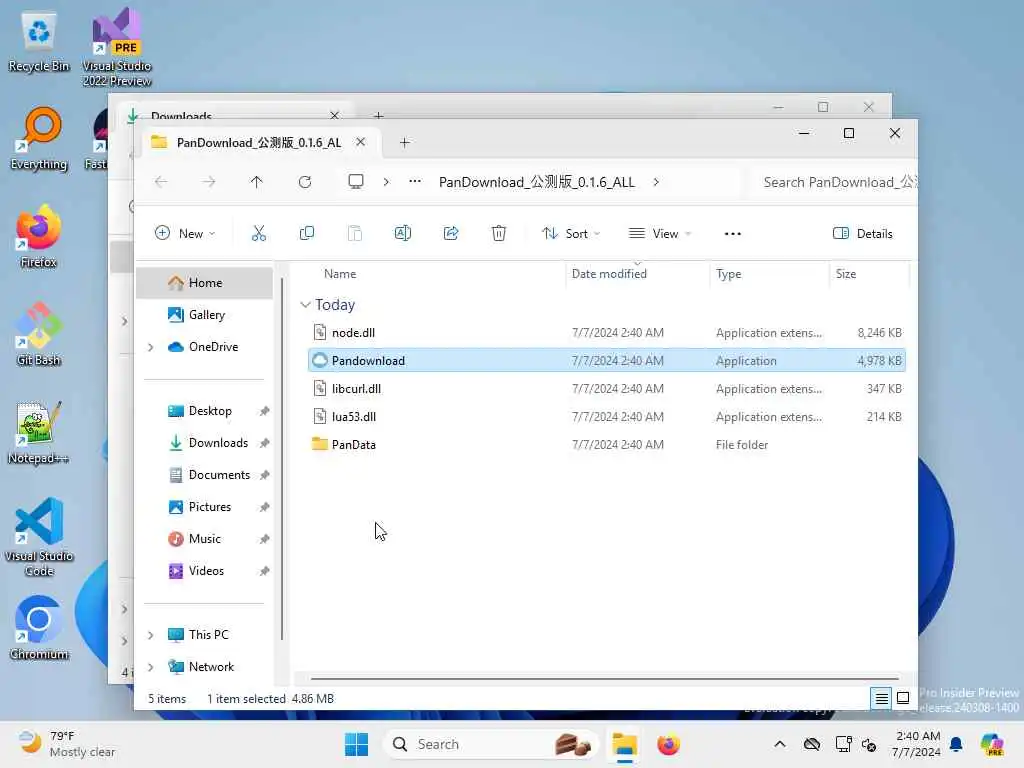Click the Windows Start button
Image resolution: width=1024 pixels, height=768 pixels.
357,744
